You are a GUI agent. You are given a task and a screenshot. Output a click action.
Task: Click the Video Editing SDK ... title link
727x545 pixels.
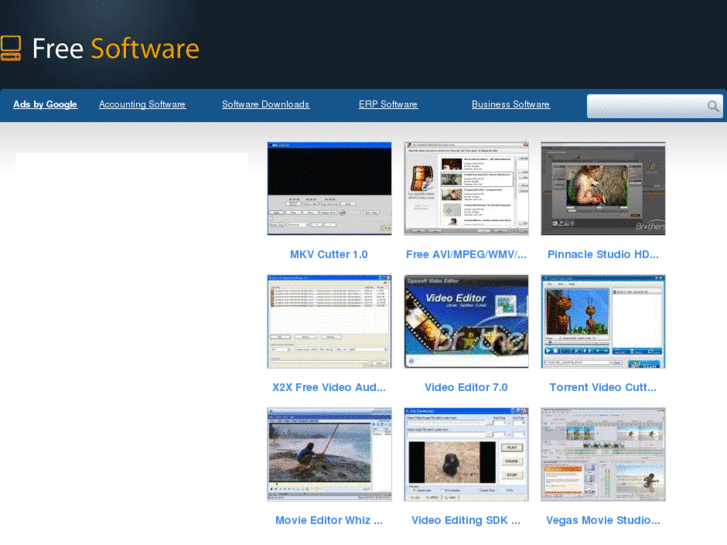[466, 520]
